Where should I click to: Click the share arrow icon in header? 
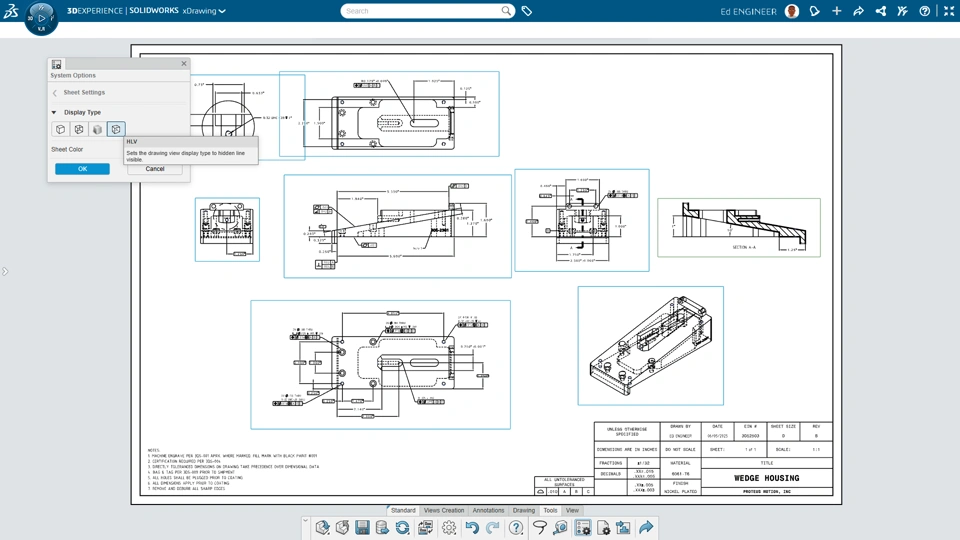[858, 11]
